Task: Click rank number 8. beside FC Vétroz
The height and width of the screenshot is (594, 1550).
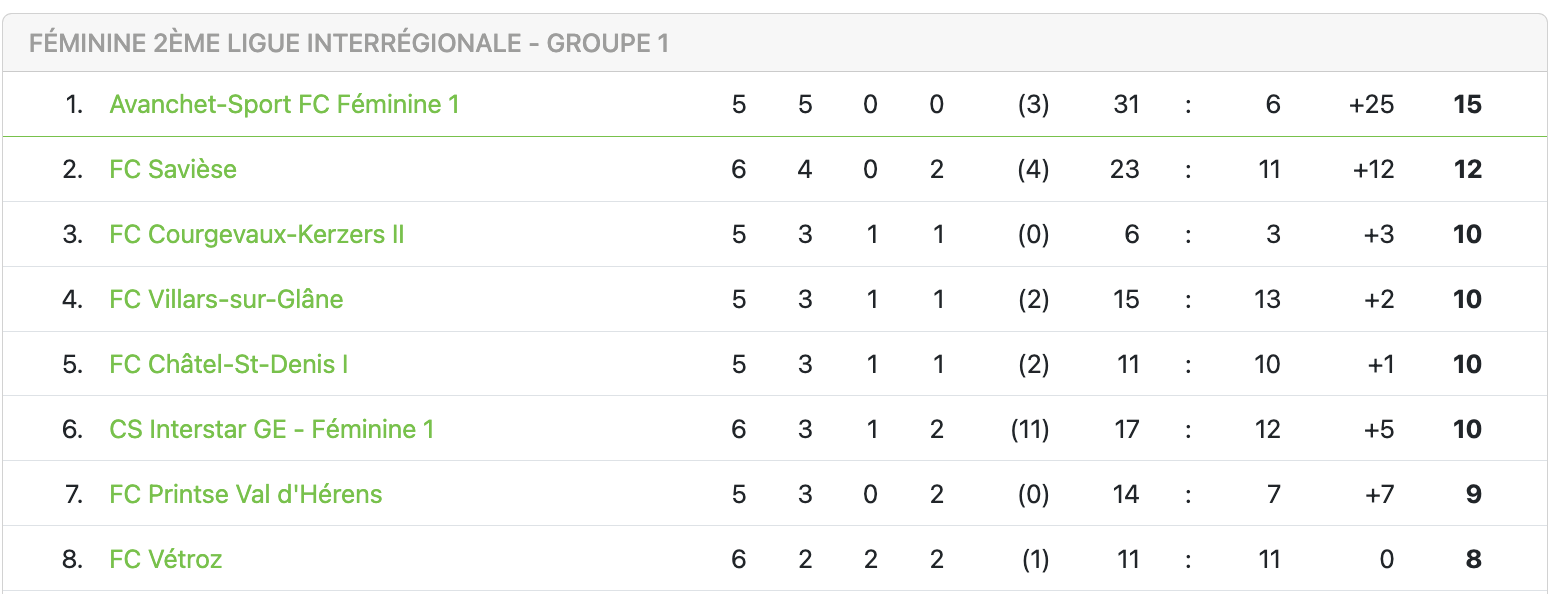Action: click(x=72, y=559)
